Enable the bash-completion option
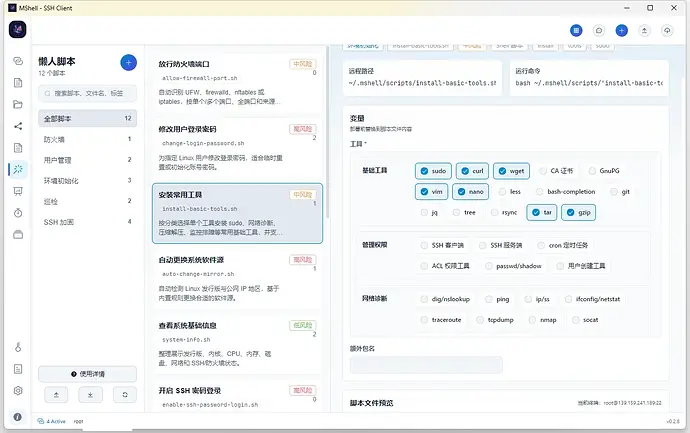690x433 pixels. point(565,192)
